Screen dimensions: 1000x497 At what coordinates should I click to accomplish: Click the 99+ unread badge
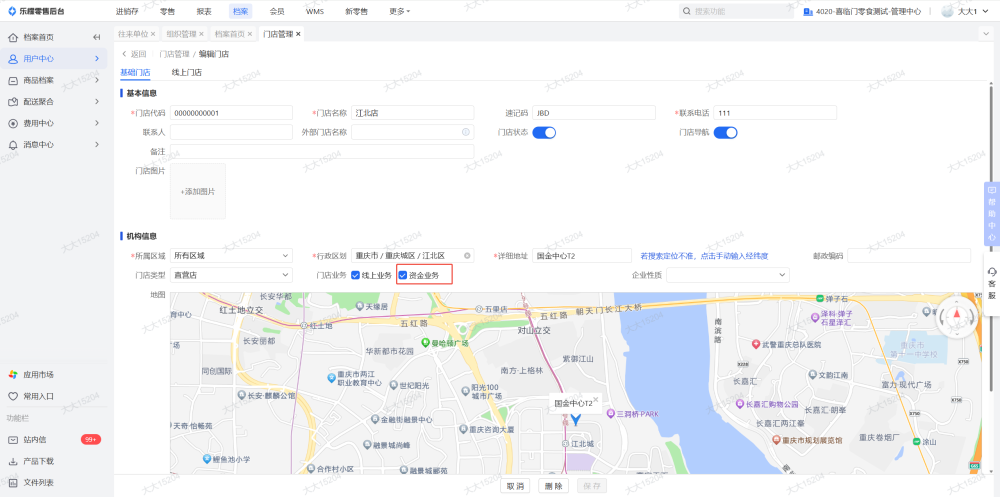click(x=91, y=440)
